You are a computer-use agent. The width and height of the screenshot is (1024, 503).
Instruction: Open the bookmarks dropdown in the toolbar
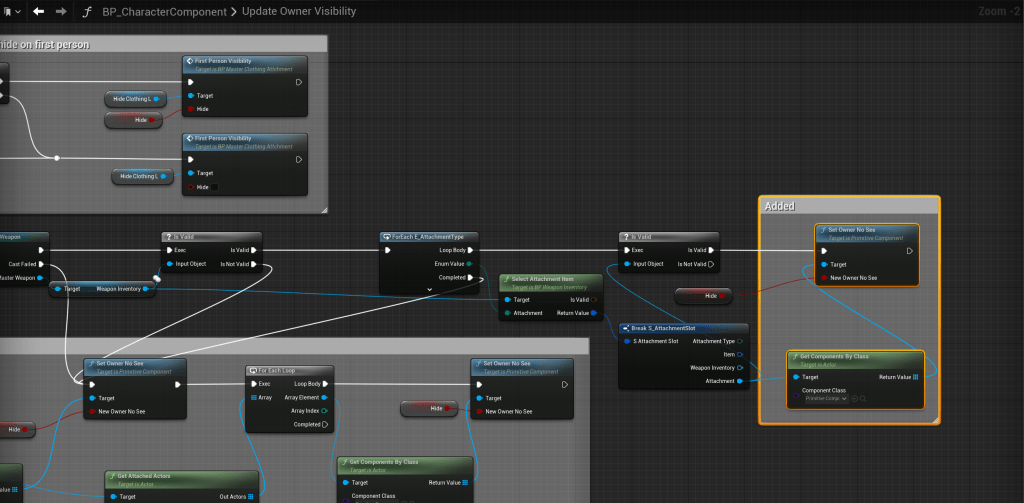pos(14,12)
